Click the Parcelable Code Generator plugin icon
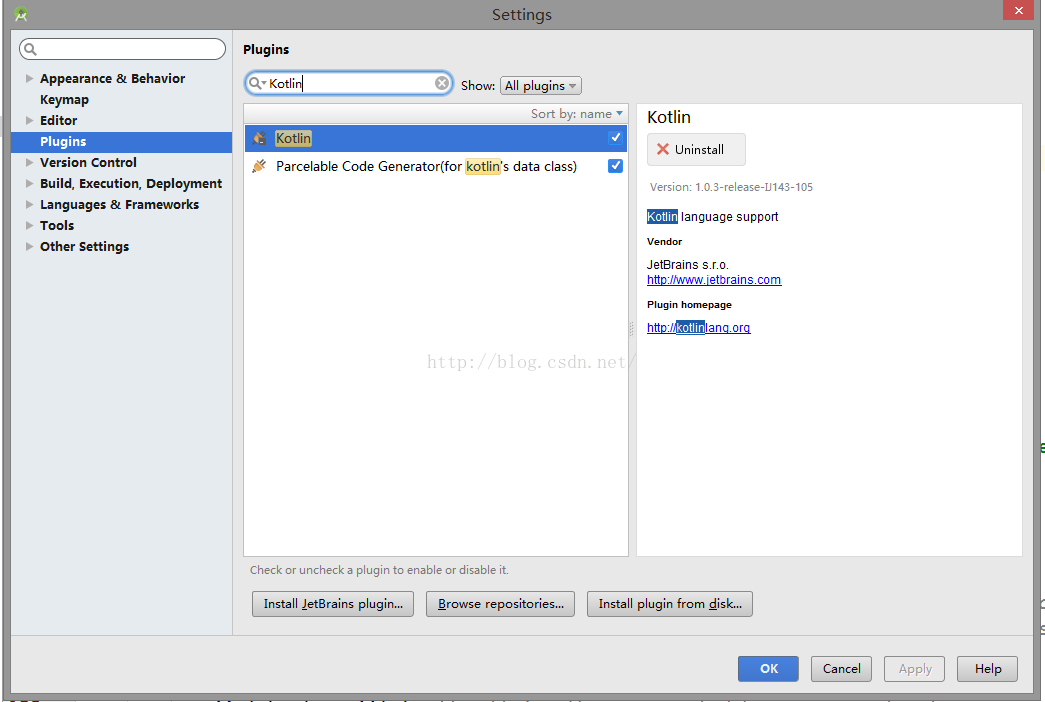 coord(259,166)
